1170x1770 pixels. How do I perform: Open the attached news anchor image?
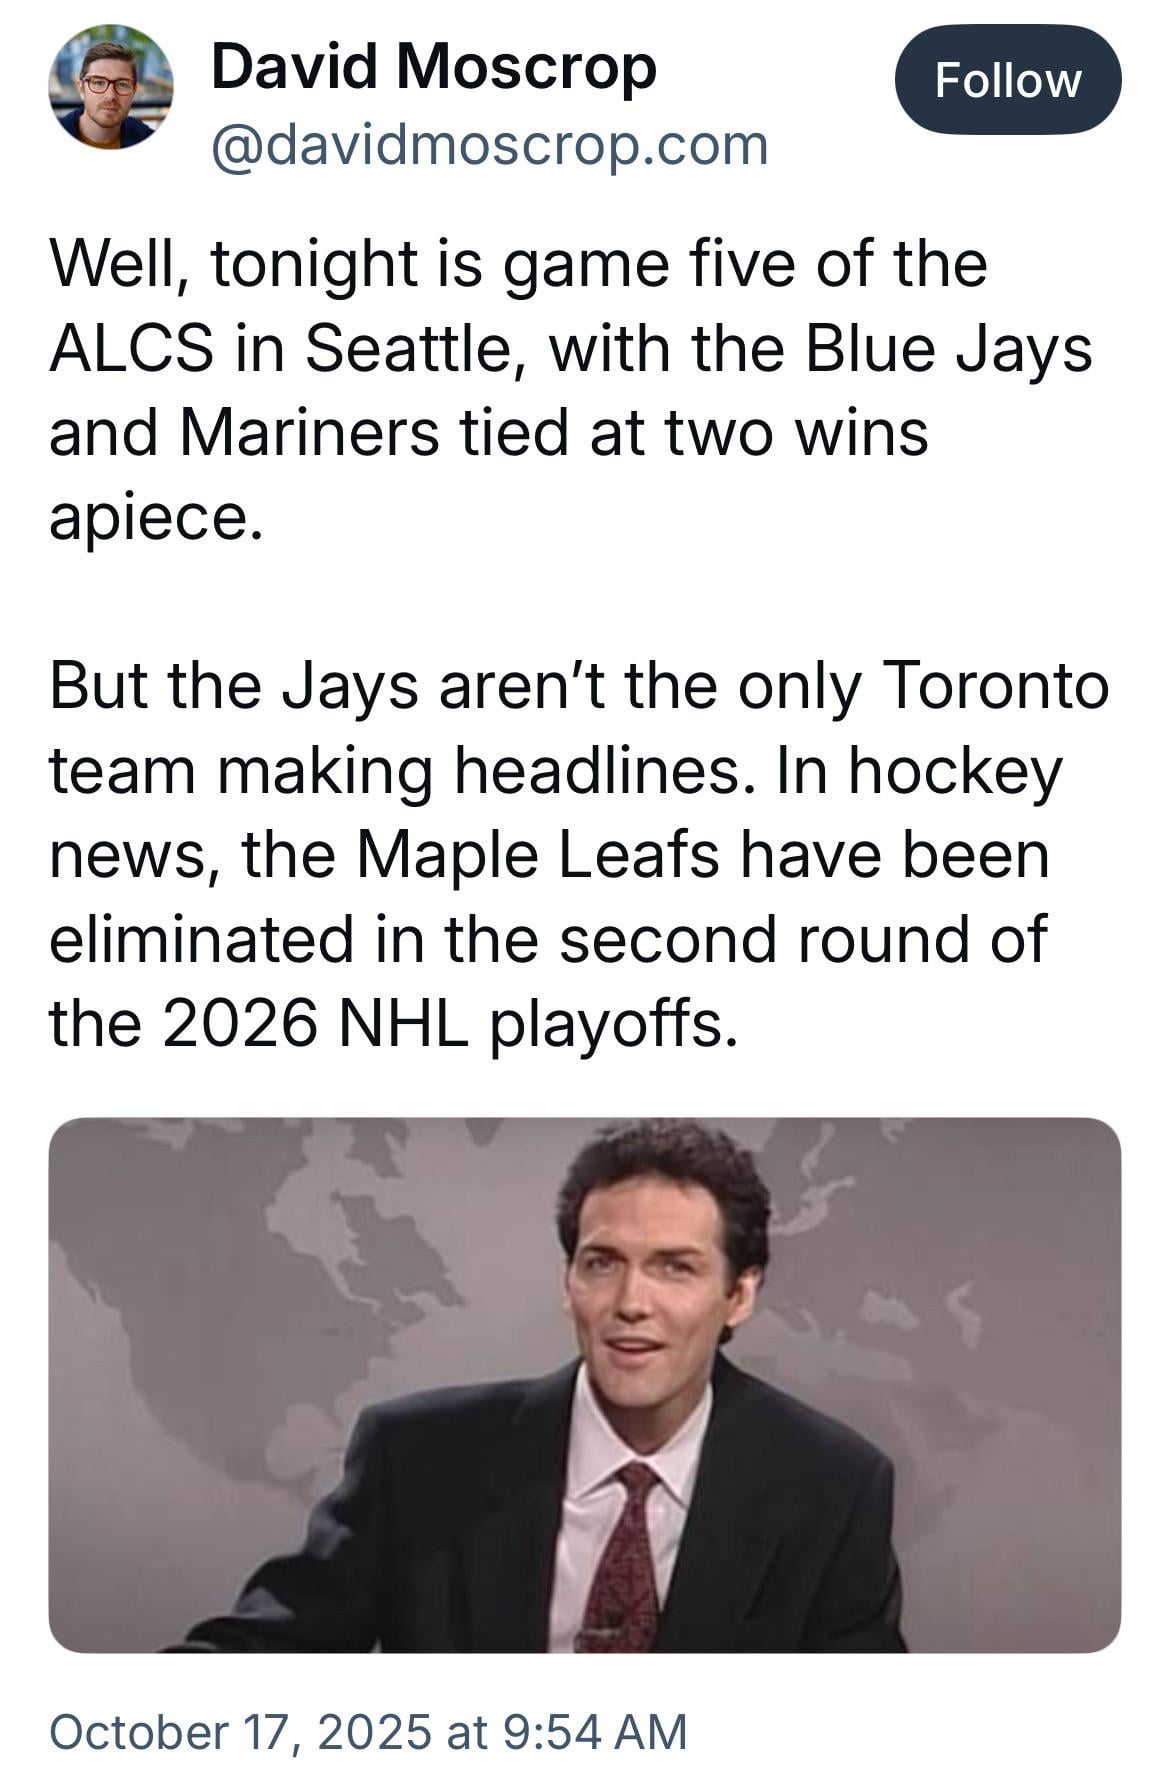pos(584,1384)
